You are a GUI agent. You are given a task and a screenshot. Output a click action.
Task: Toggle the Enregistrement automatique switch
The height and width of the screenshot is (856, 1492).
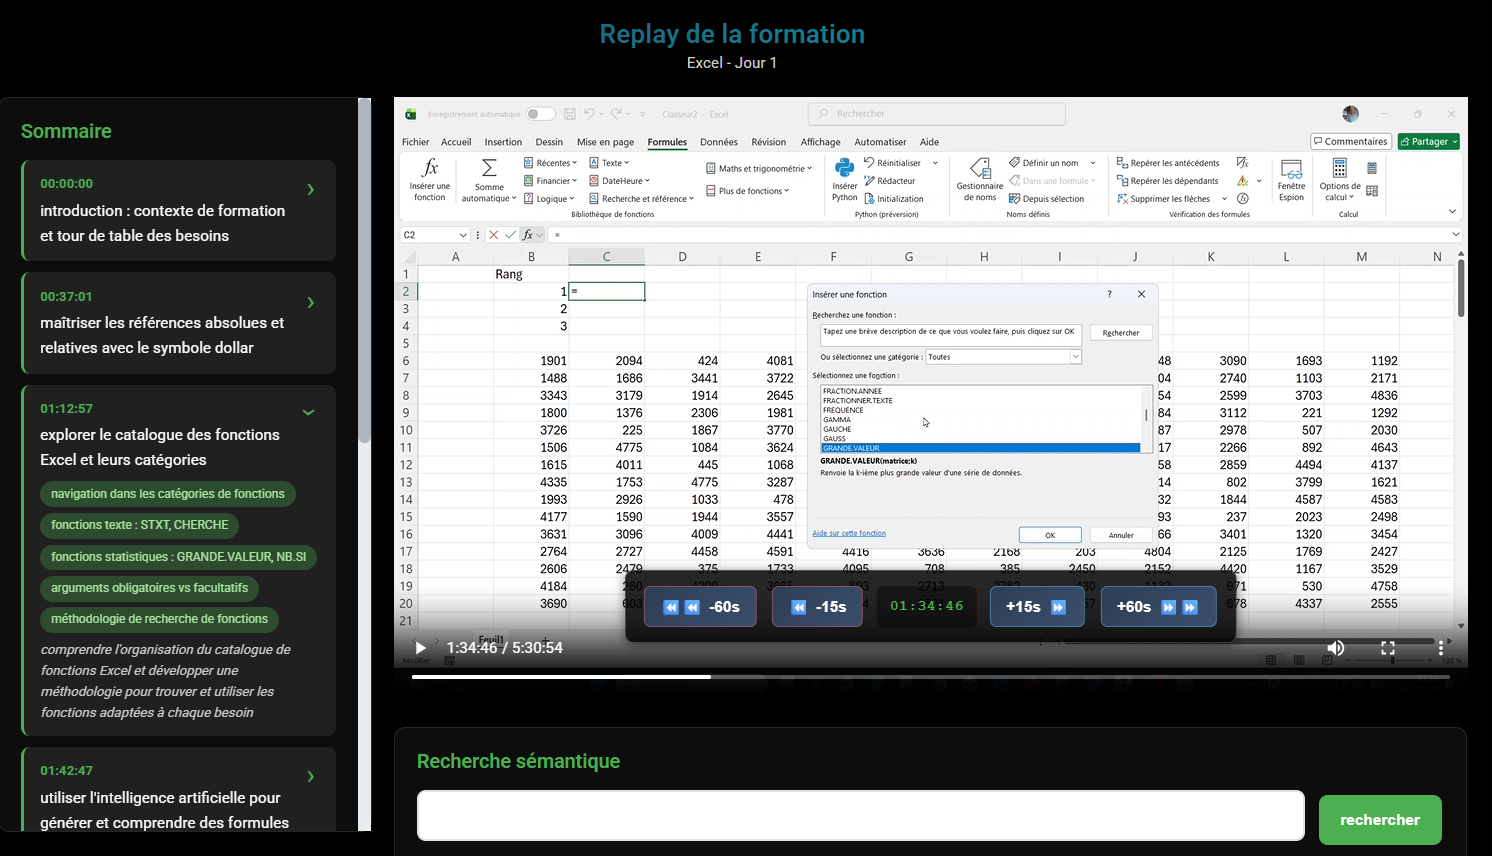click(x=540, y=114)
